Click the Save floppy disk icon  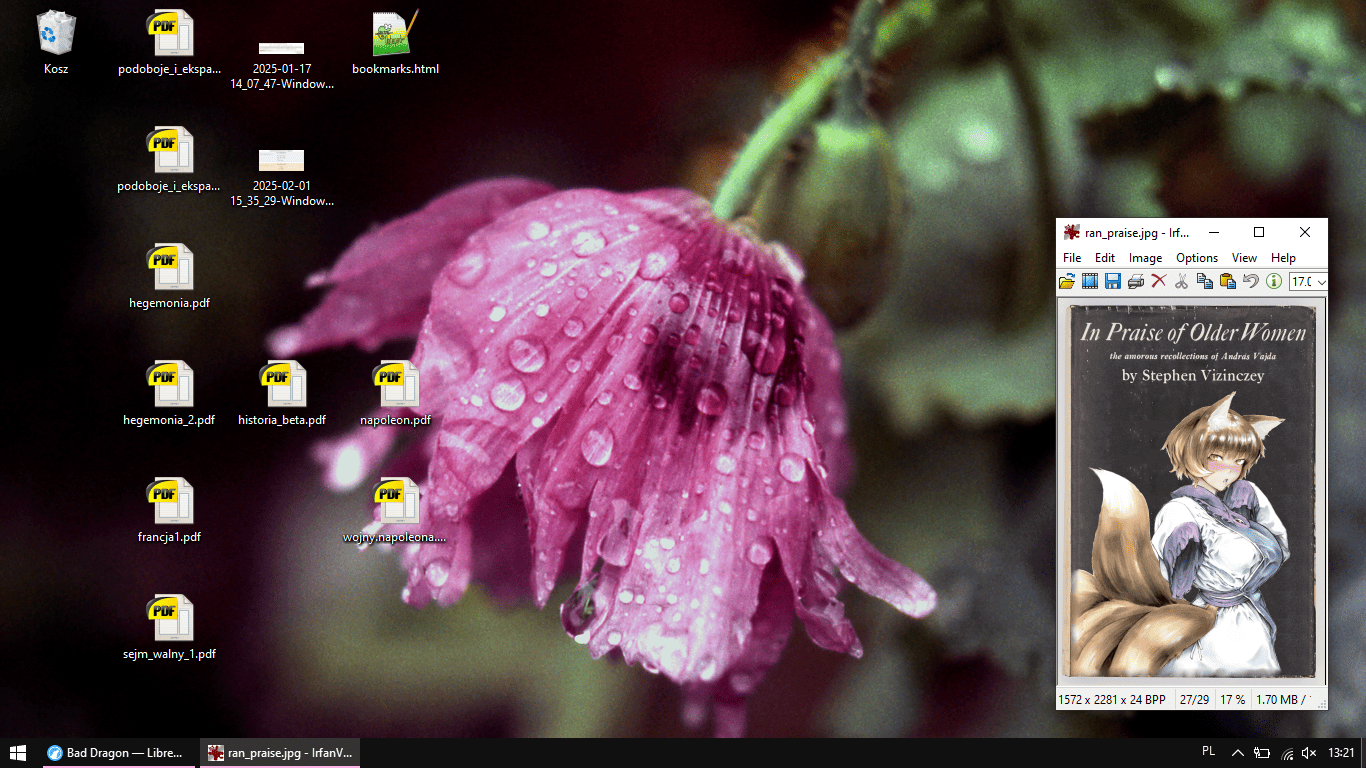[1112, 282]
